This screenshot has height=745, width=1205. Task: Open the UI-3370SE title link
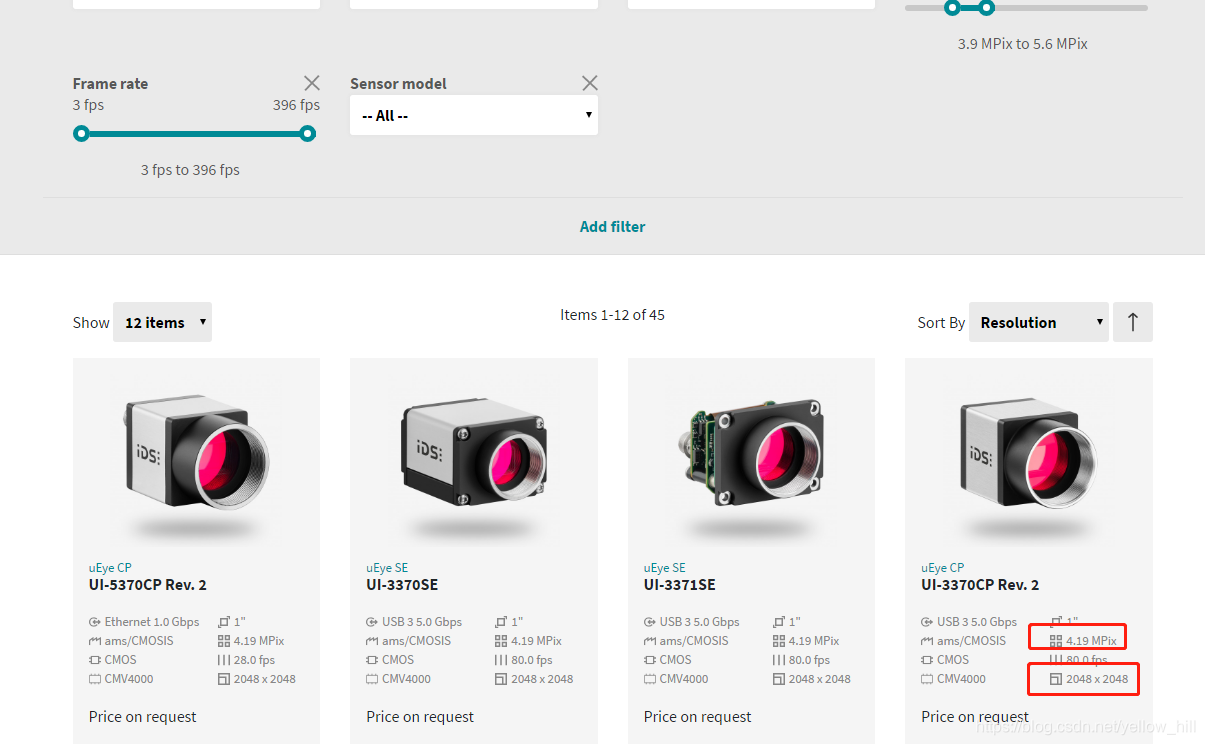tap(402, 585)
